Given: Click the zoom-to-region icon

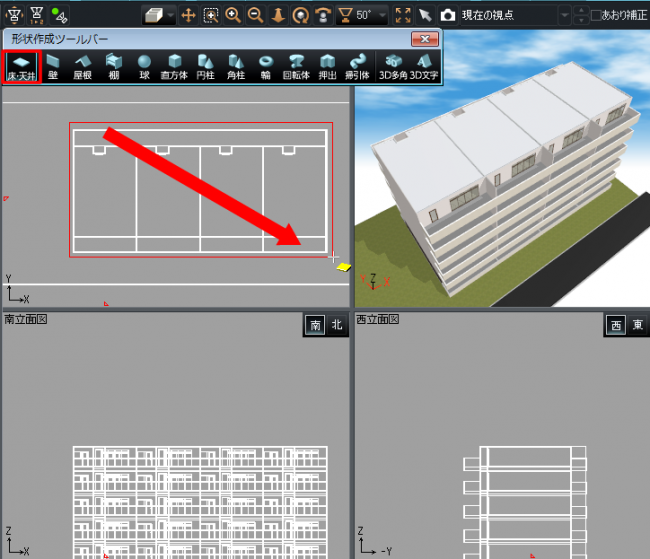Looking at the screenshot, I should (x=211, y=16).
